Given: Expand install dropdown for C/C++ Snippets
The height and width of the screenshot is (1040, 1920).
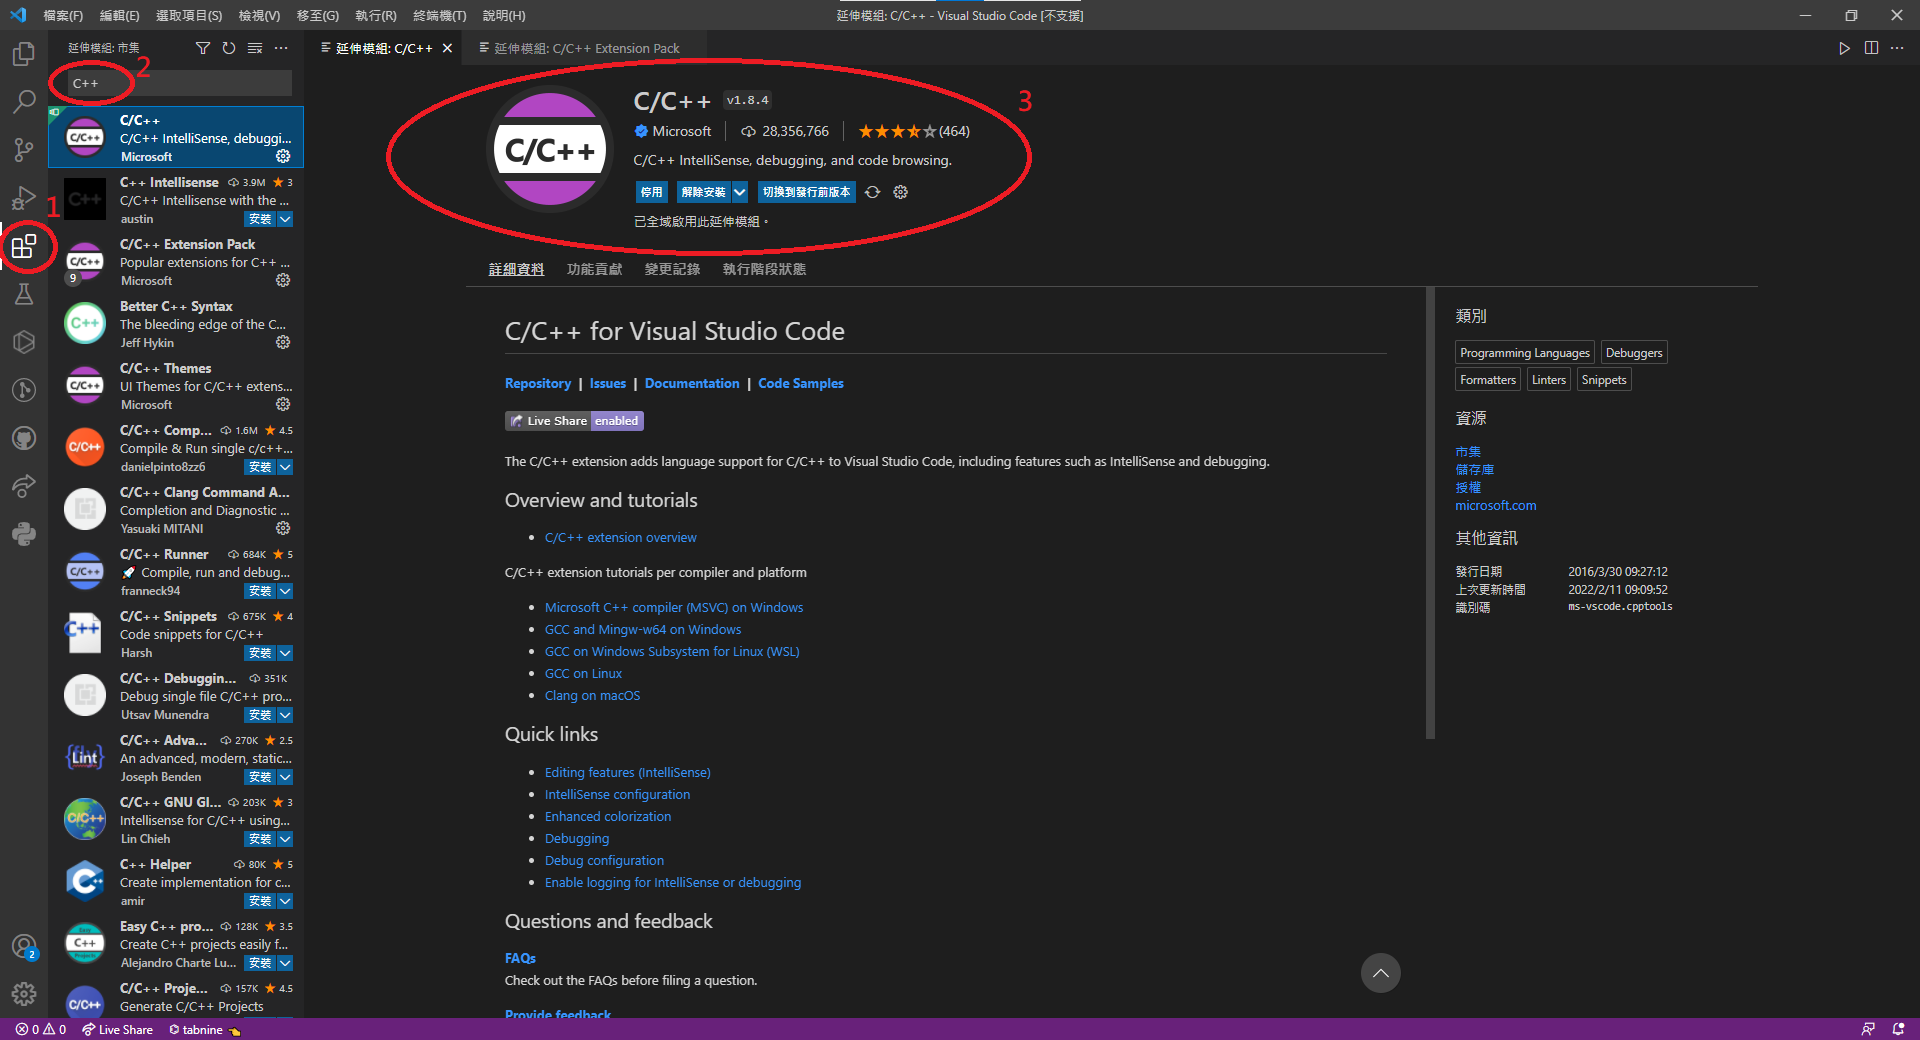Looking at the screenshot, I should click(285, 653).
